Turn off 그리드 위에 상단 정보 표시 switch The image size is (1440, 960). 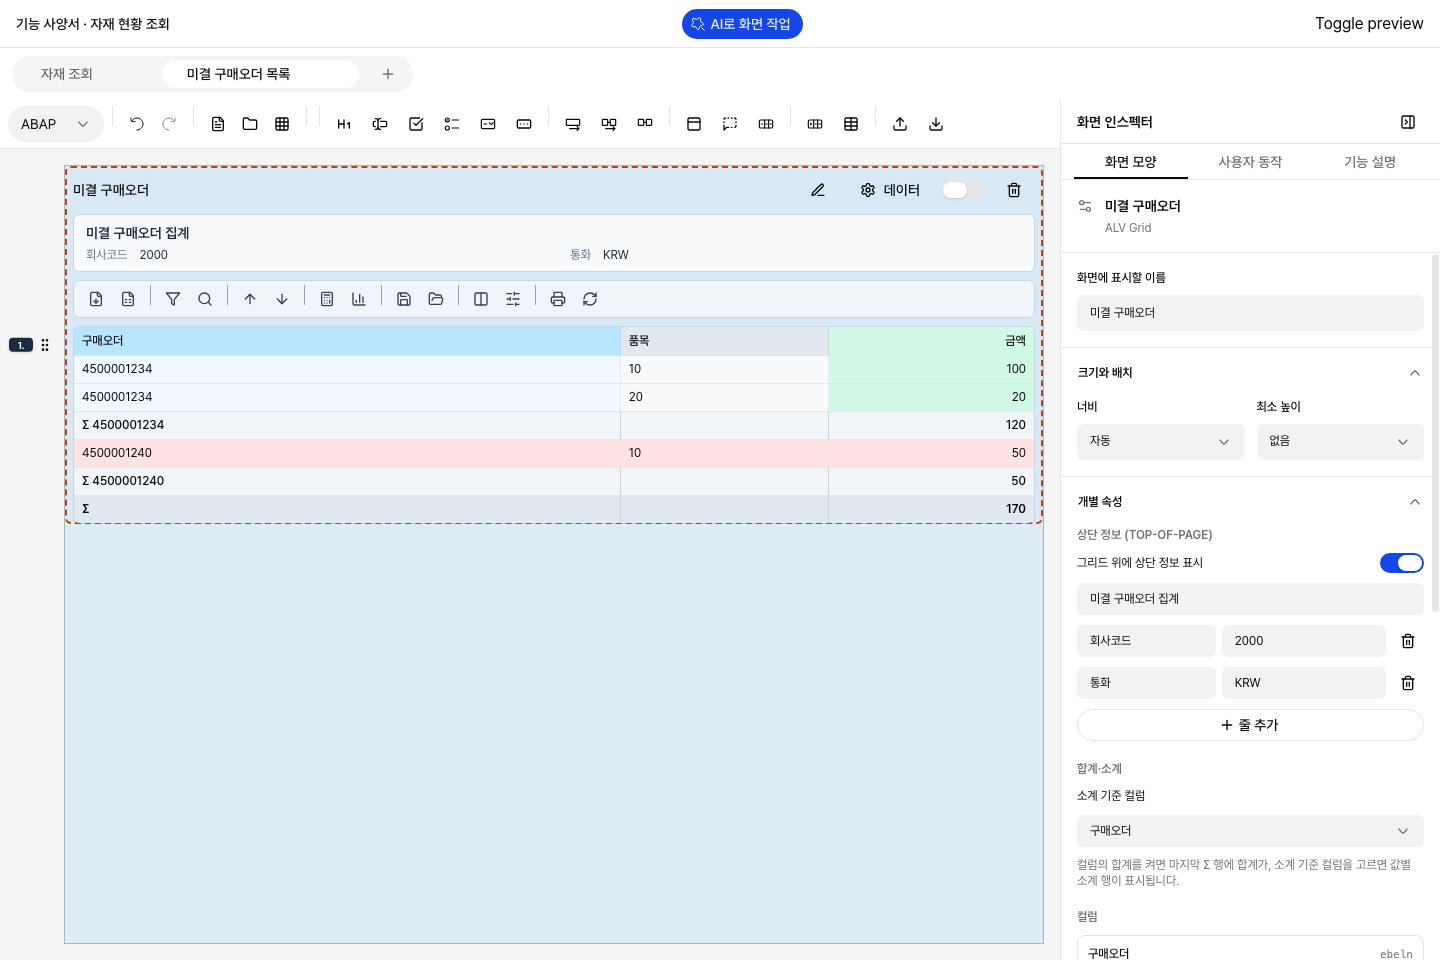pyautogui.click(x=1402, y=563)
